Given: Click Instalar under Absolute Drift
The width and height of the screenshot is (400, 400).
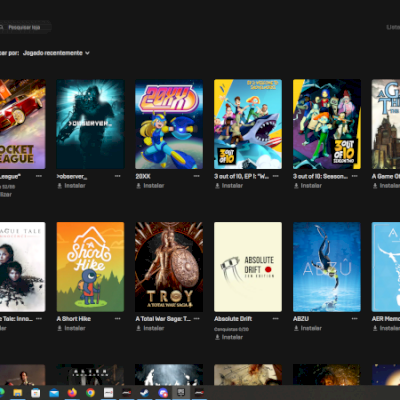Looking at the screenshot, I should [232, 337].
